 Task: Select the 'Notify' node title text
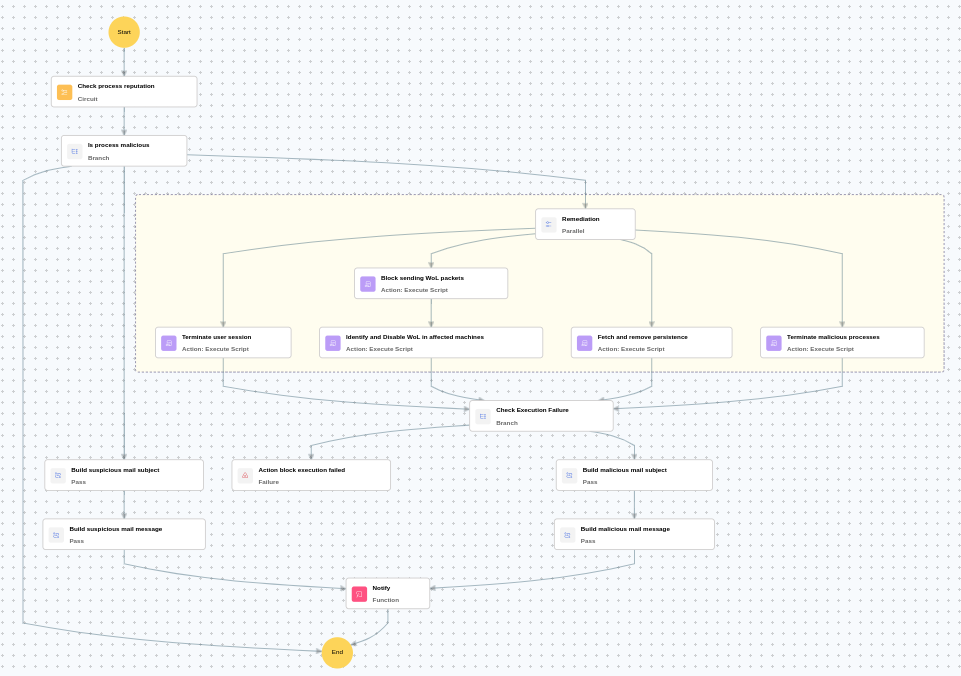381,588
